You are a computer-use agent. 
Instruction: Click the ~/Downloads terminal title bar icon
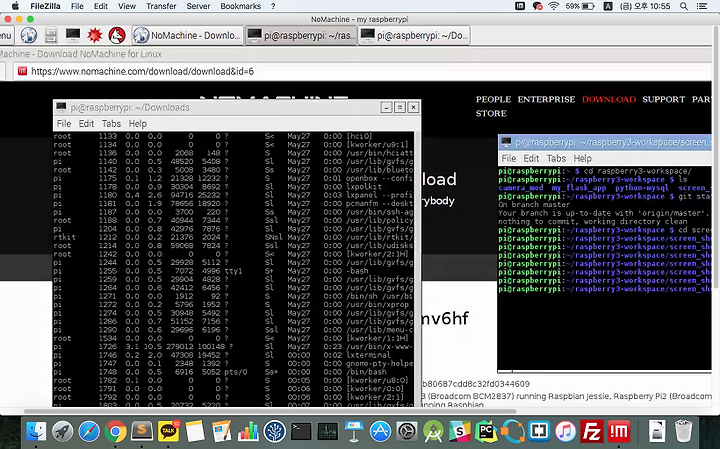pyautogui.click(x=61, y=107)
